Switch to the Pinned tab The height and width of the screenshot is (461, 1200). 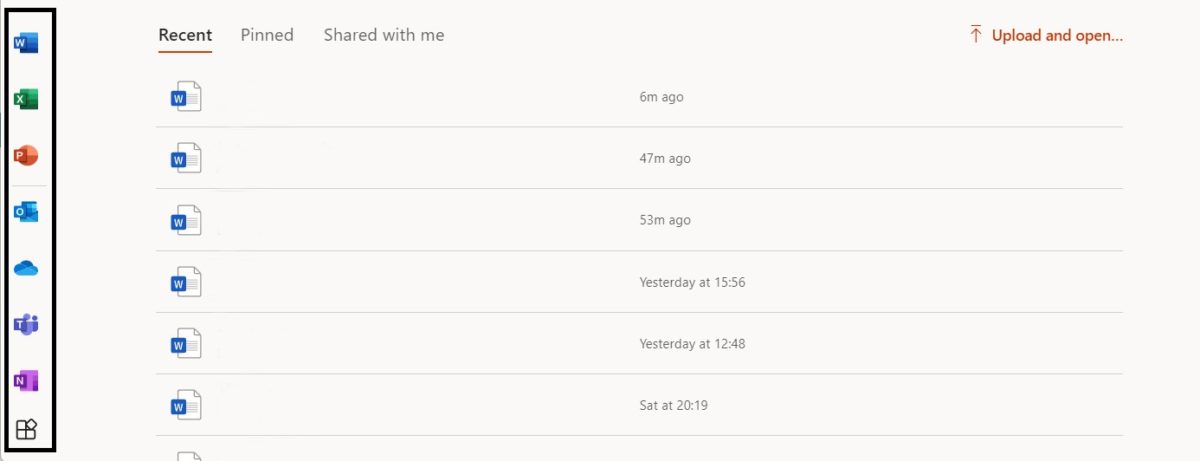267,35
